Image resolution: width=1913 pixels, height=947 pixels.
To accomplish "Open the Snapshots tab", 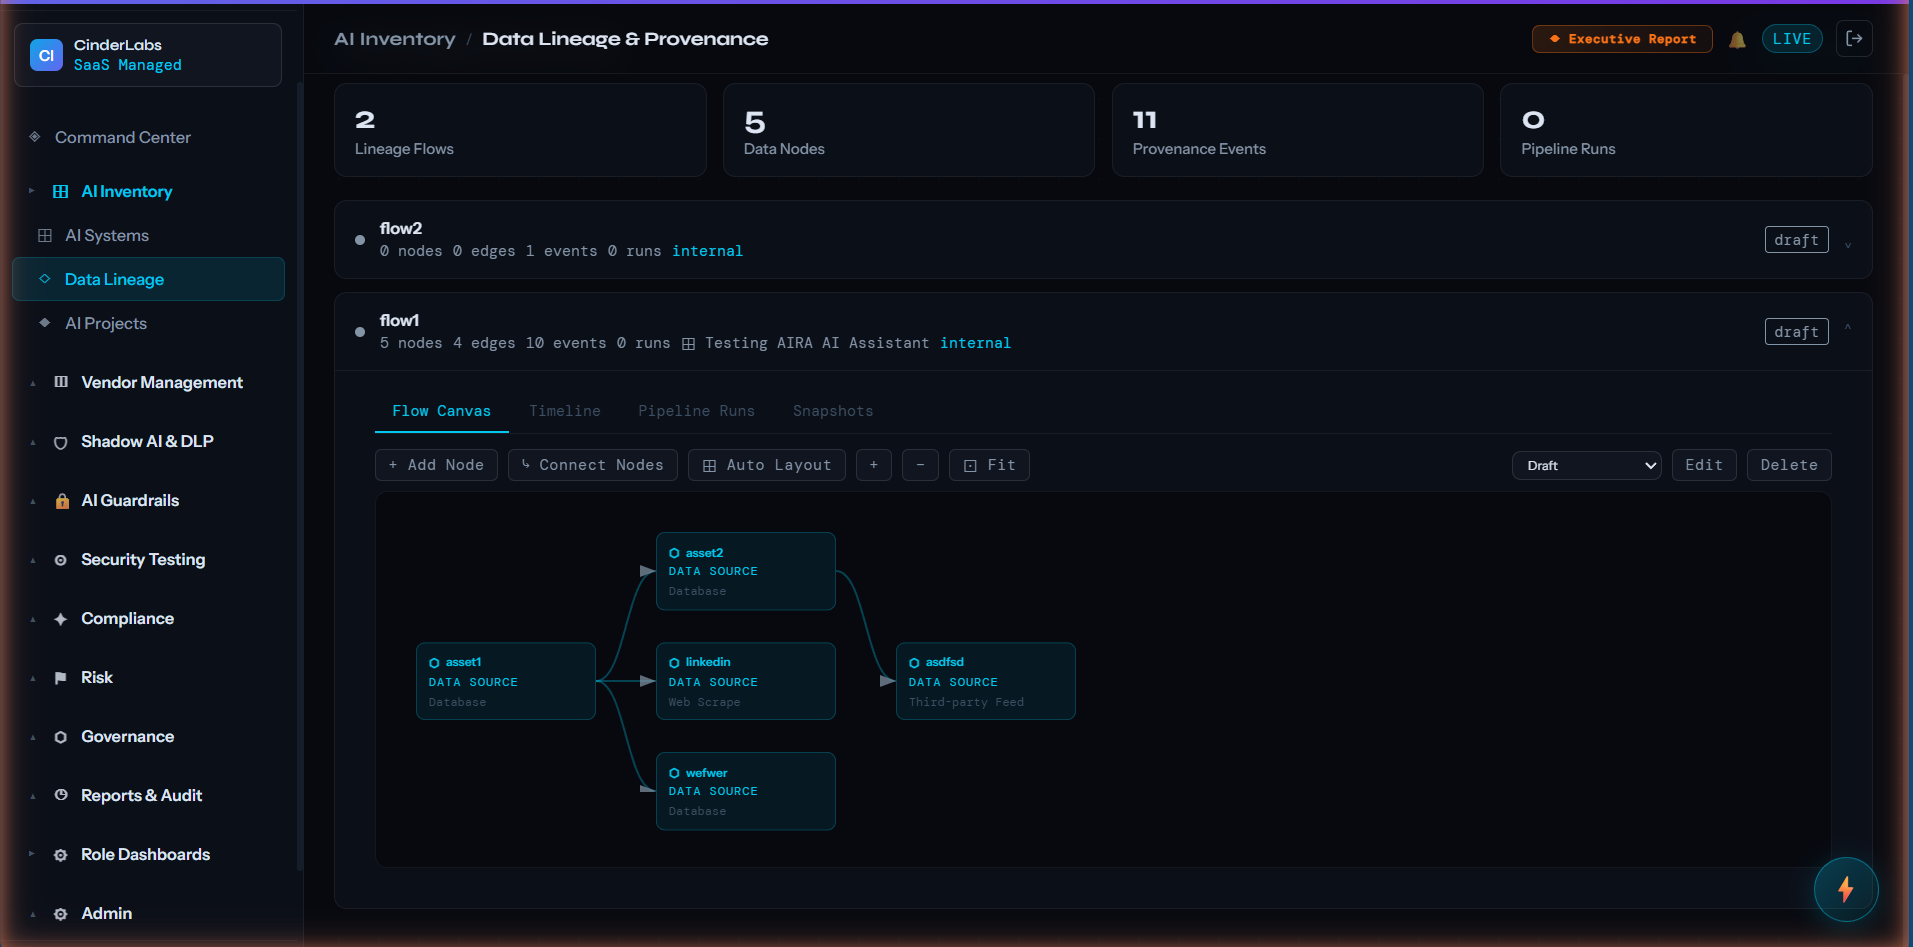I will (833, 411).
